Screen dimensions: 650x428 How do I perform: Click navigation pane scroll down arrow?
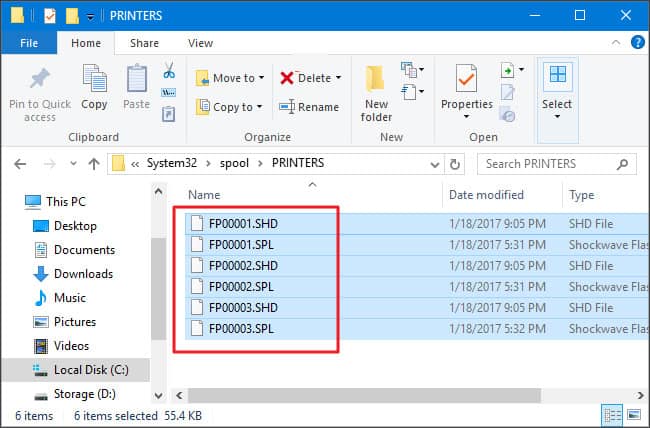tap(158, 396)
